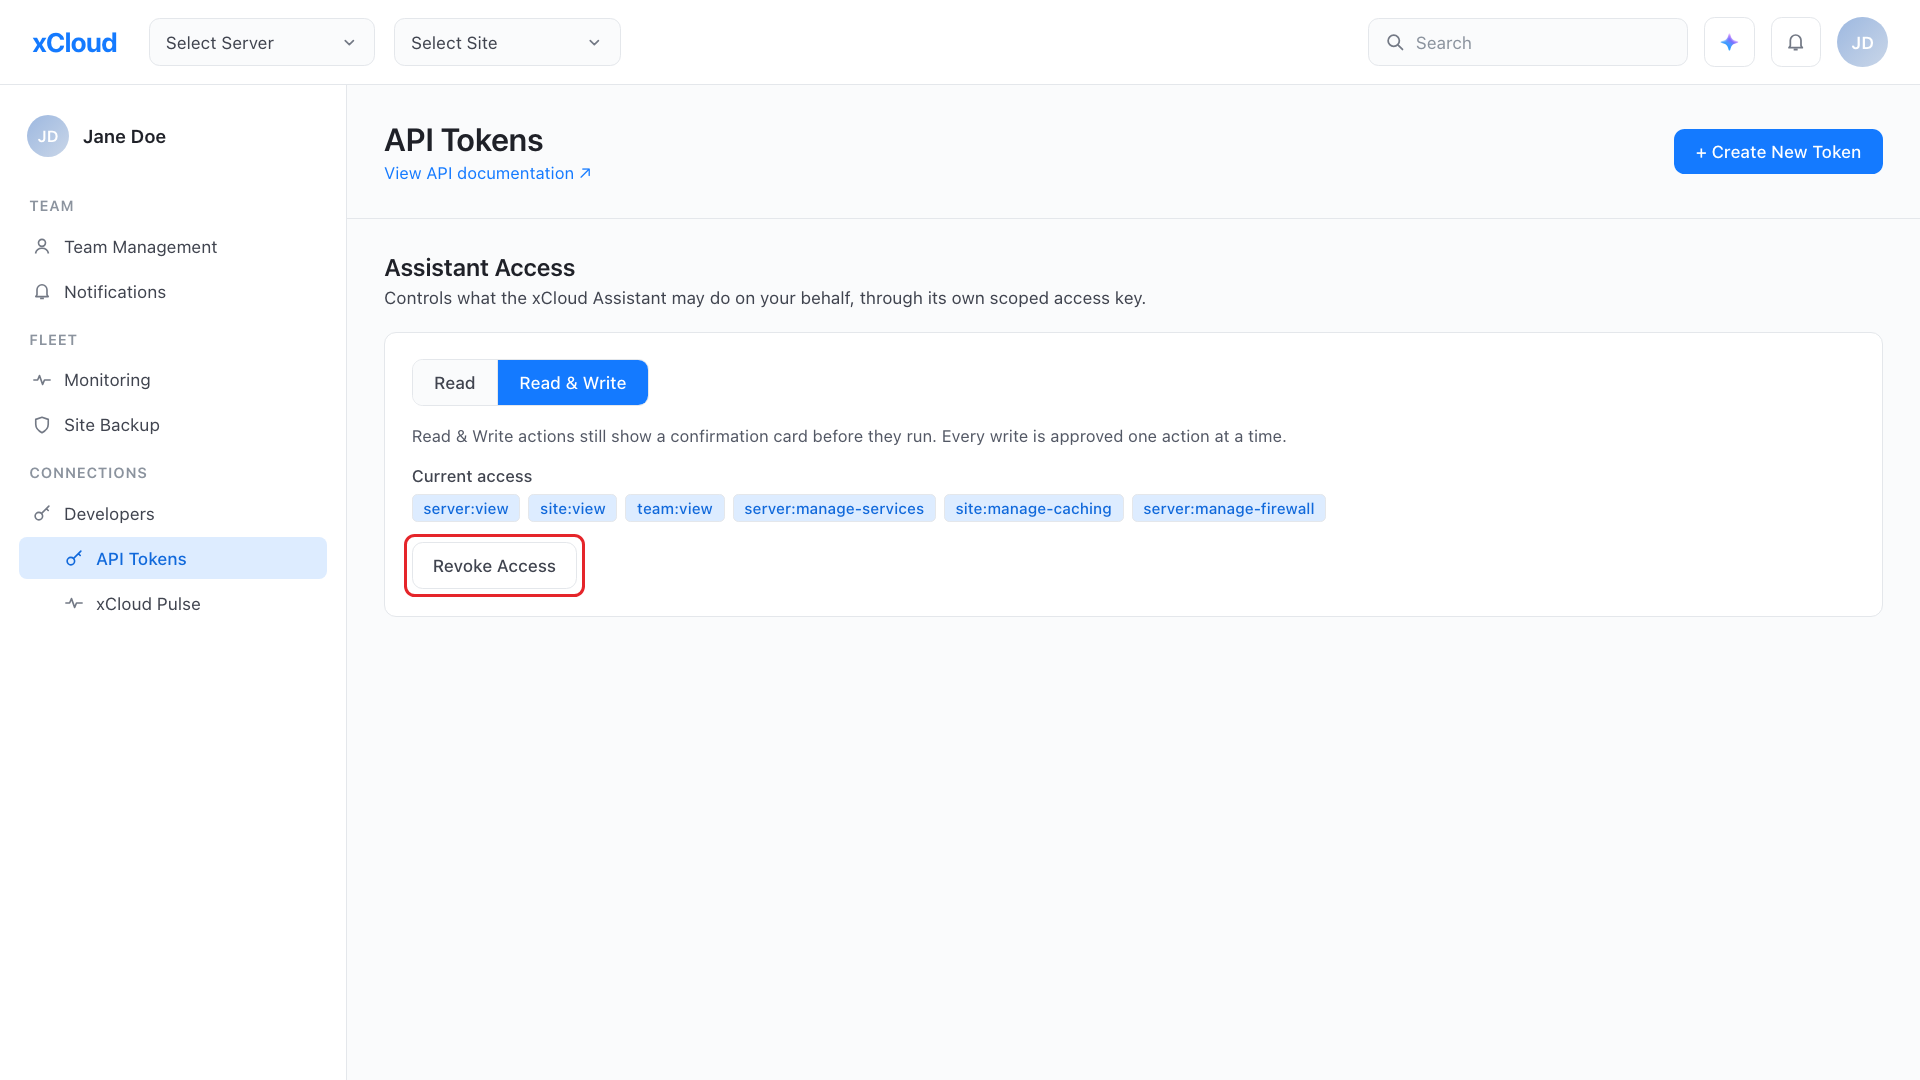The width and height of the screenshot is (1920, 1080).
Task: Click the xCloud Pulse activity icon
Action: point(74,603)
